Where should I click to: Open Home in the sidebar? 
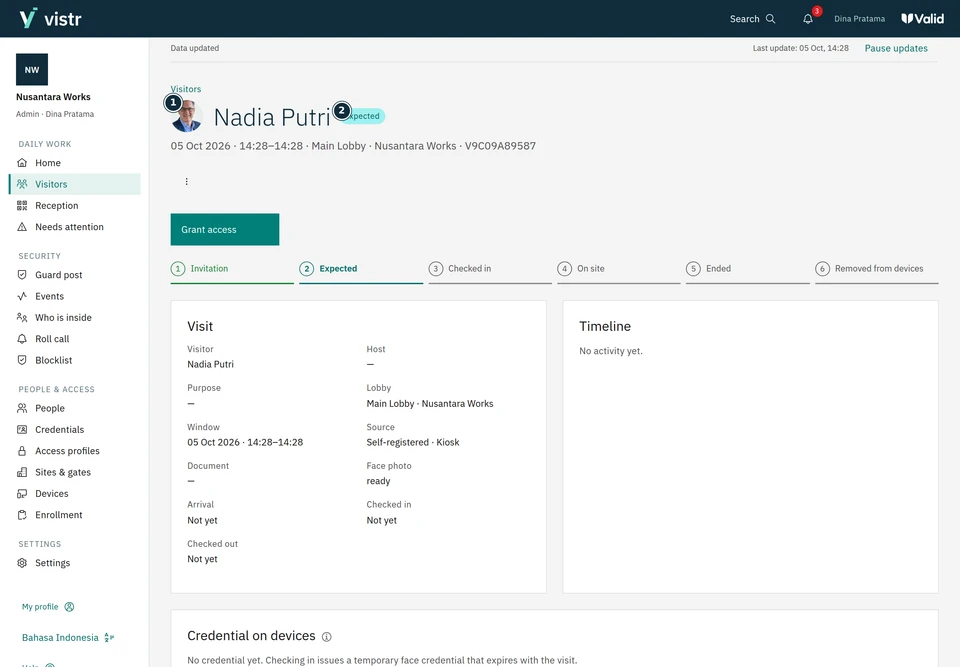pos(75,163)
